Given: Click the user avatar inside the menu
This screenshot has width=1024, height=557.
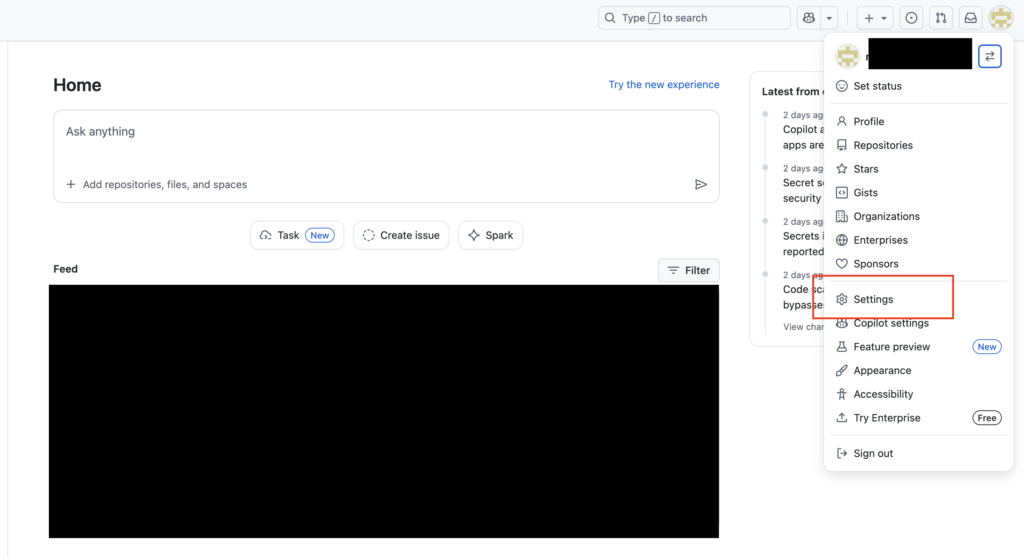Looking at the screenshot, I should click(848, 57).
